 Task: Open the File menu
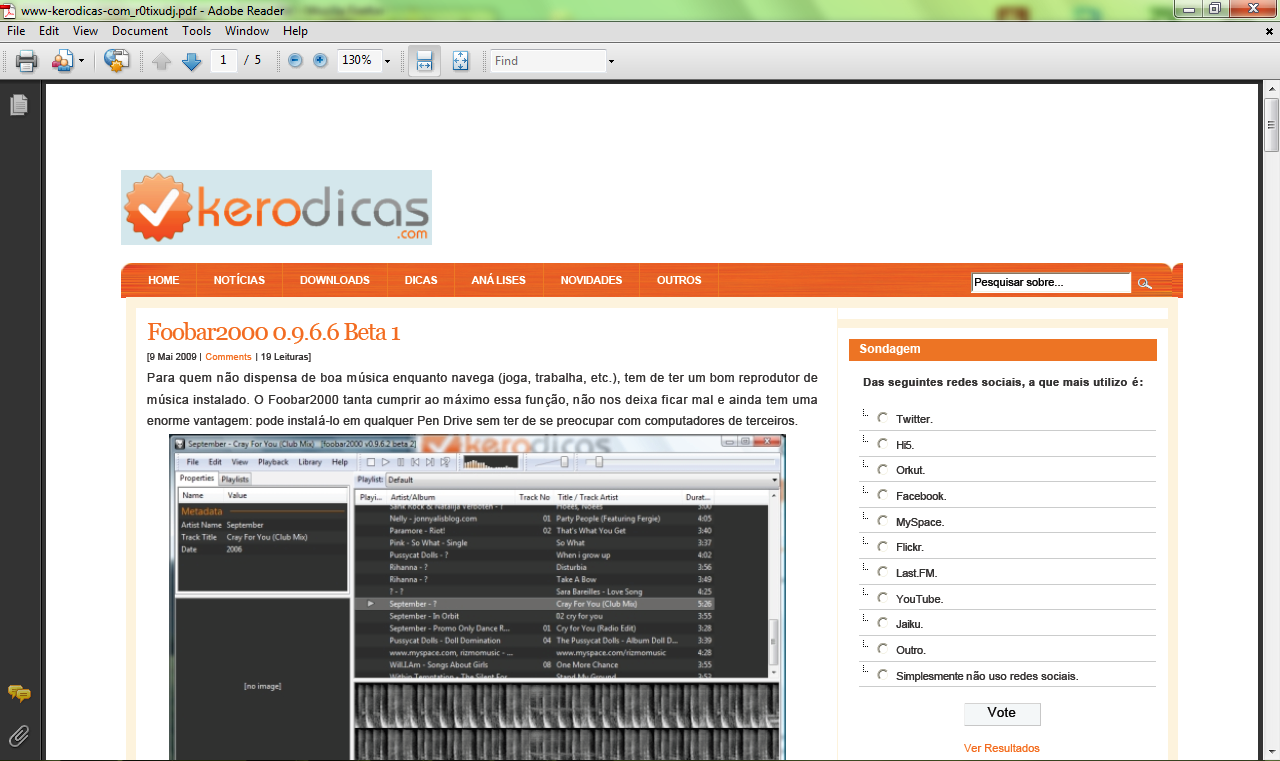click(16, 31)
